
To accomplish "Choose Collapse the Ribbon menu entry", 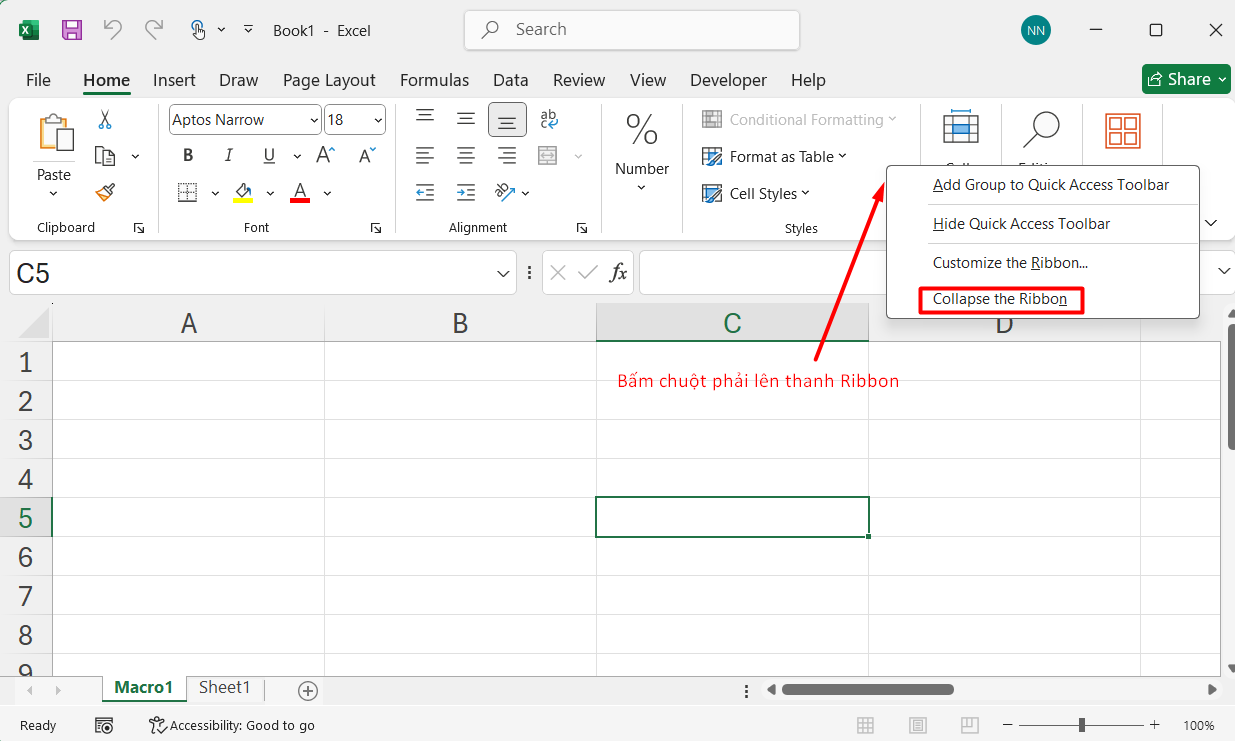I will click(1000, 299).
